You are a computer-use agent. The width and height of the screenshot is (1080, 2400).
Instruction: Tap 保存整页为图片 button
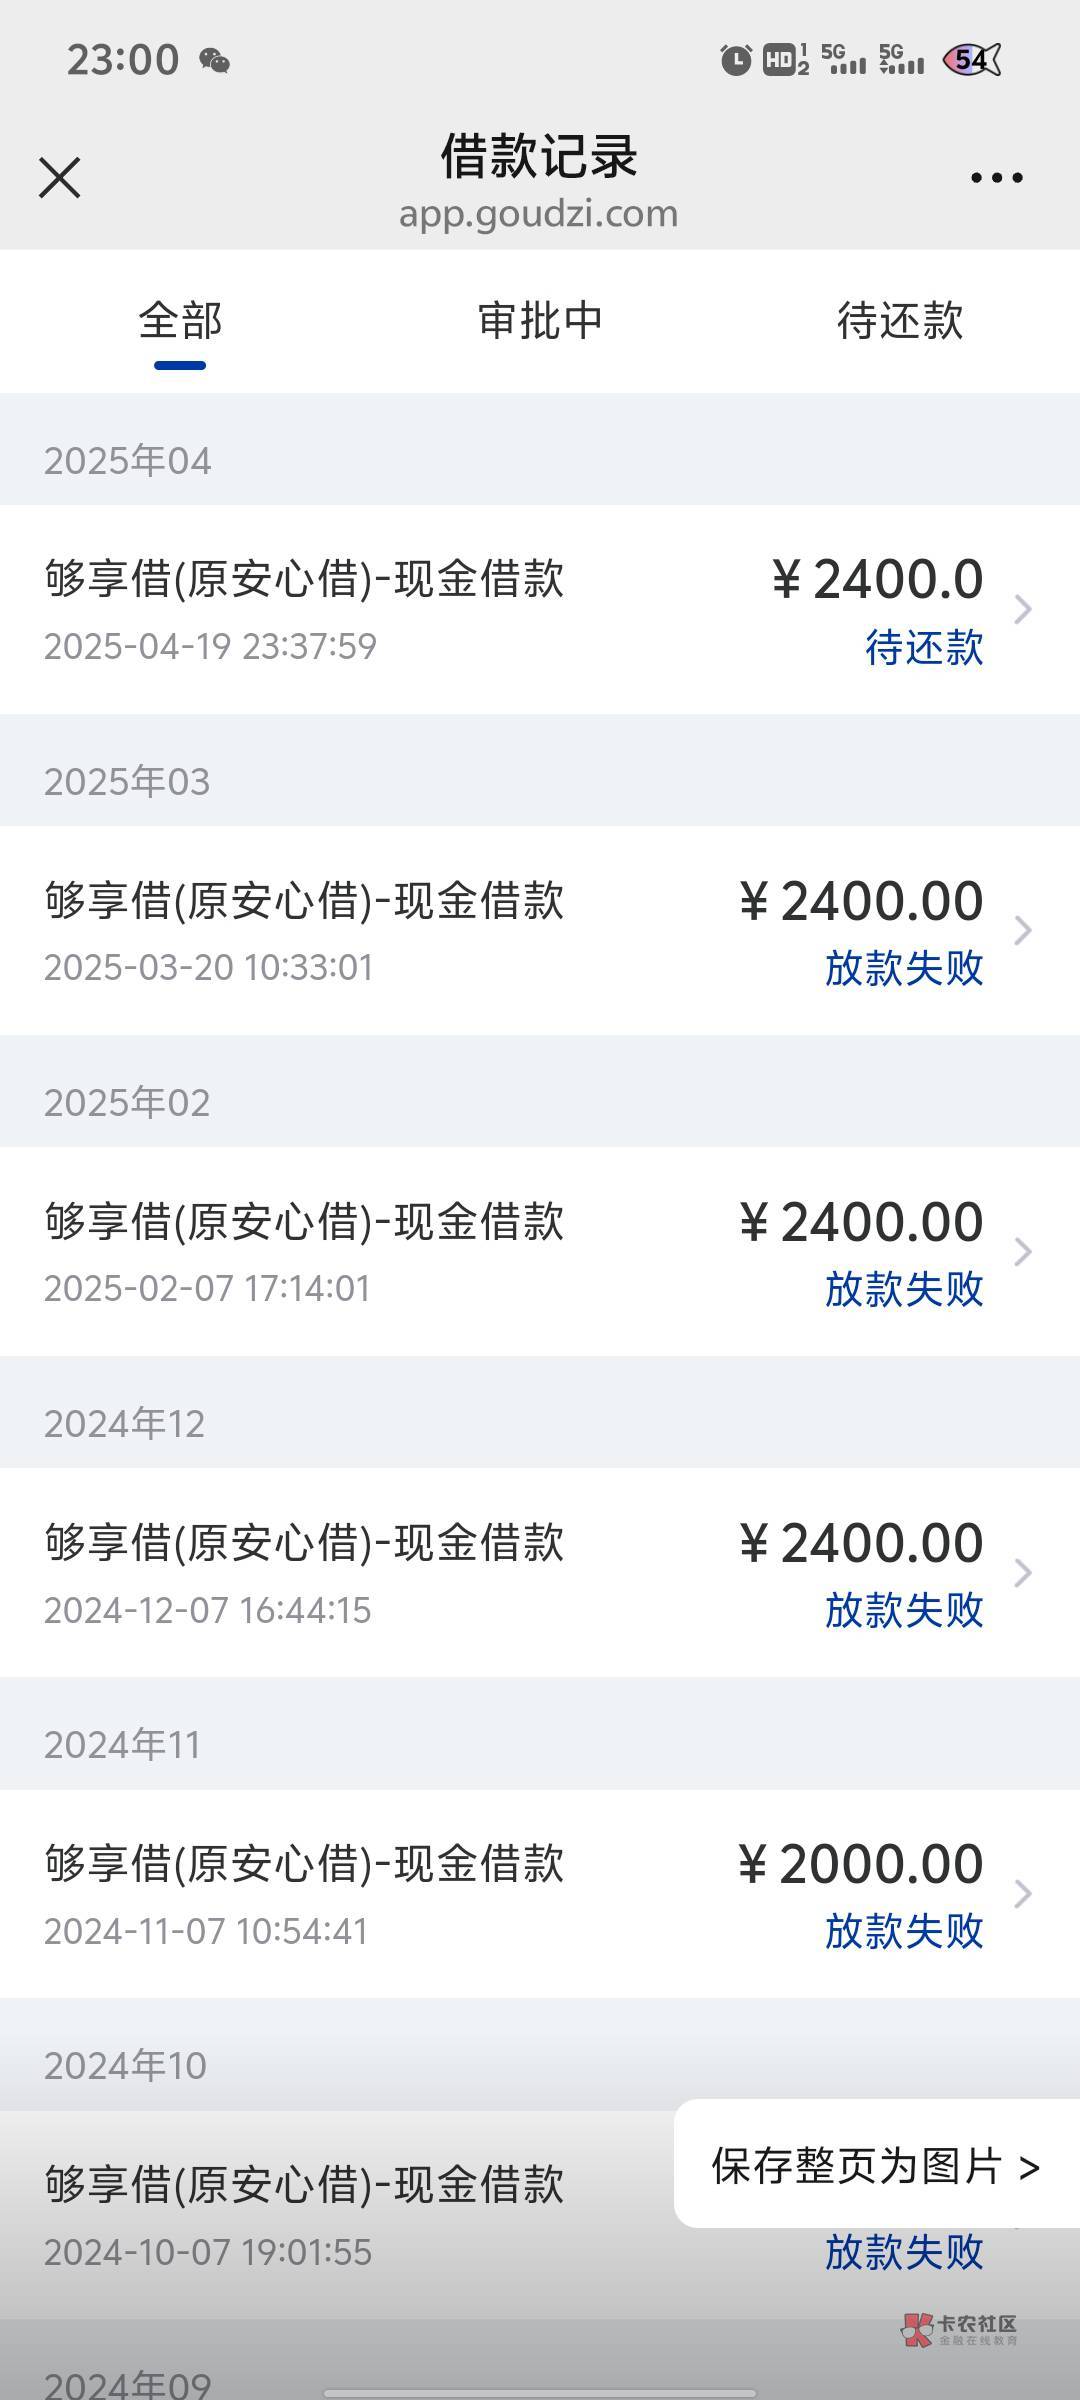pyautogui.click(x=876, y=2166)
